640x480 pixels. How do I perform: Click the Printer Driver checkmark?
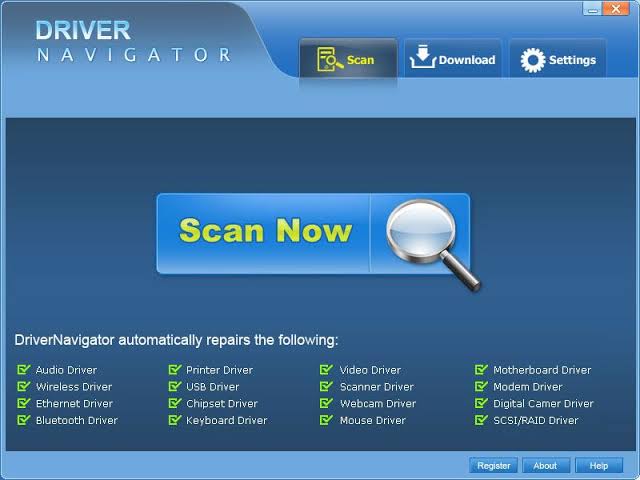tap(175, 369)
